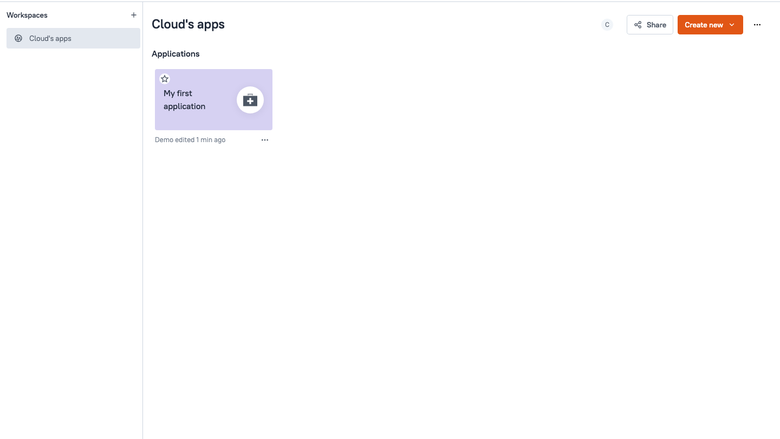The height and width of the screenshot is (439, 780).
Task: Click the Workspaces sidebar heading
Action: pyautogui.click(x=27, y=15)
